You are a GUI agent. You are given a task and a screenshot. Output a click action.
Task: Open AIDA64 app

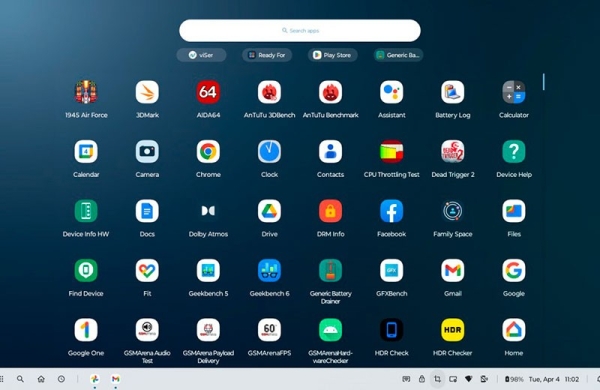[208, 92]
